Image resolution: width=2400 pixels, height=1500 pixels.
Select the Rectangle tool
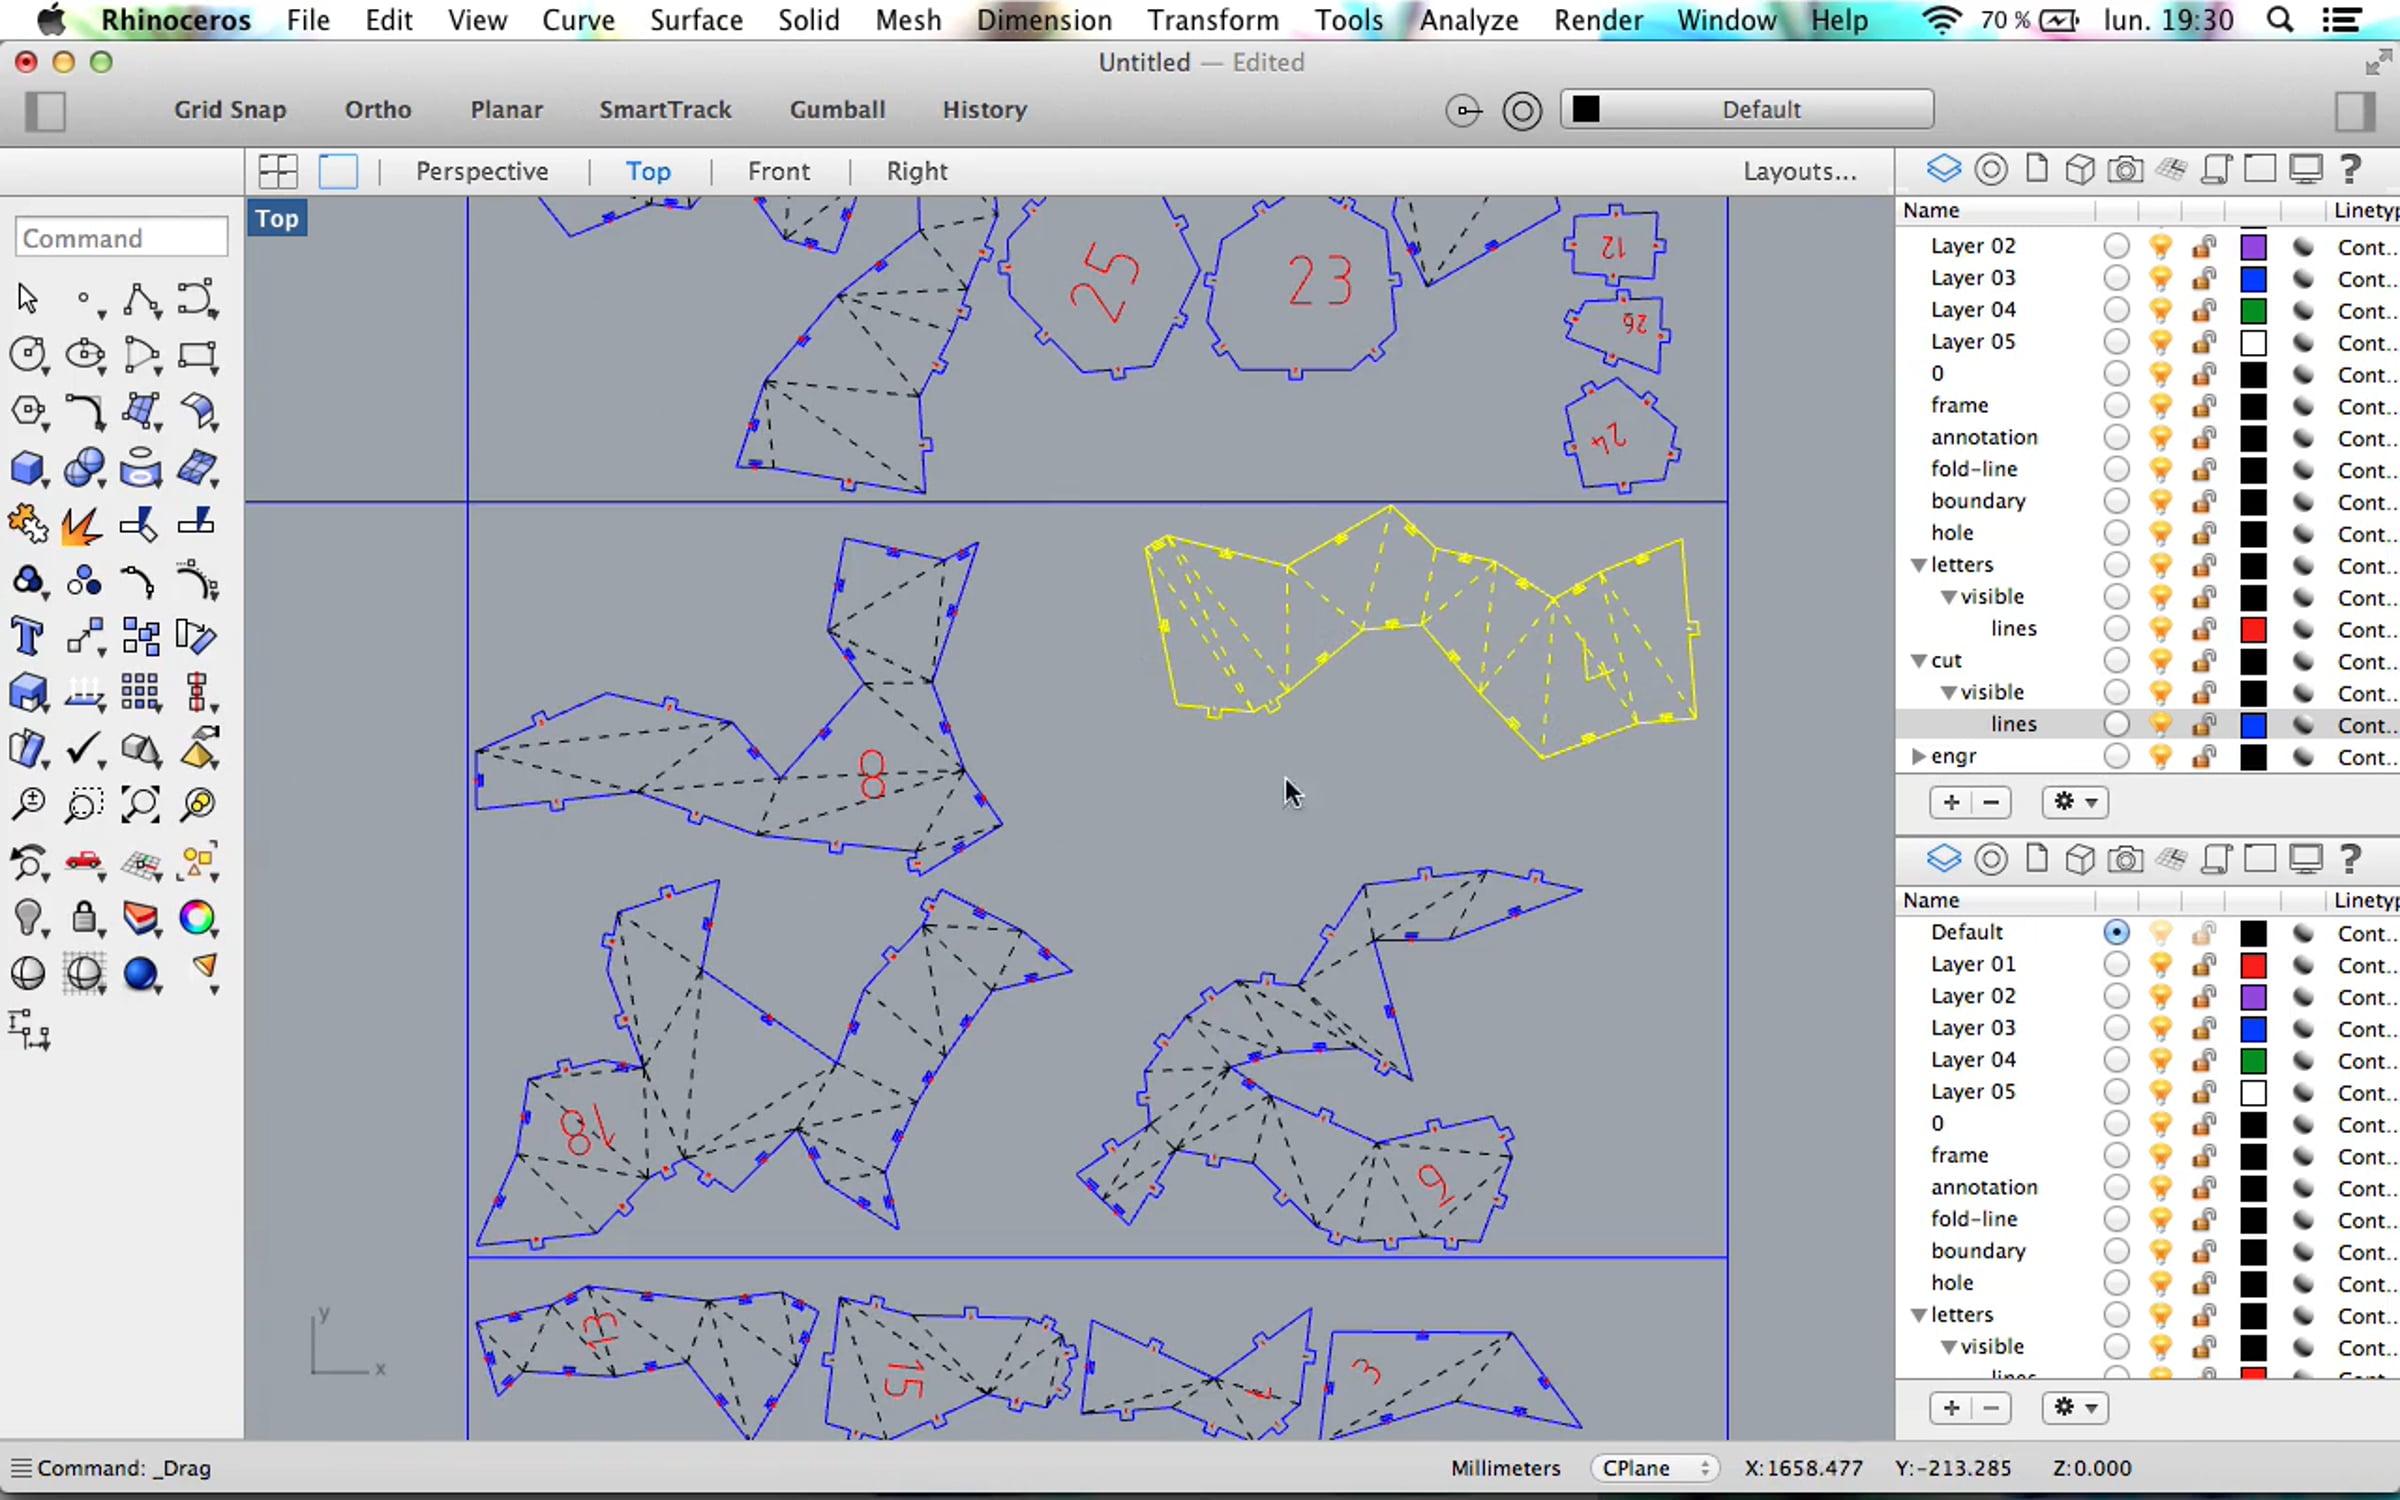coord(197,354)
